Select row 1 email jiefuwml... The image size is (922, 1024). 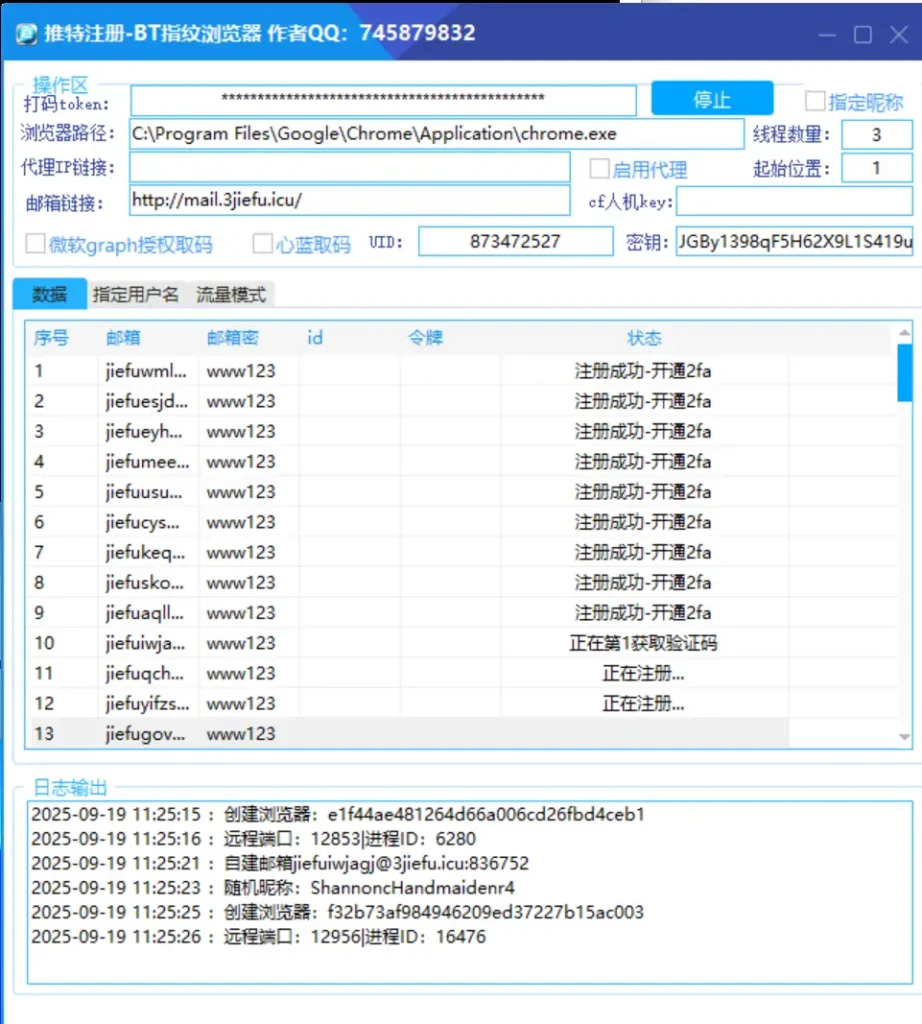146,371
